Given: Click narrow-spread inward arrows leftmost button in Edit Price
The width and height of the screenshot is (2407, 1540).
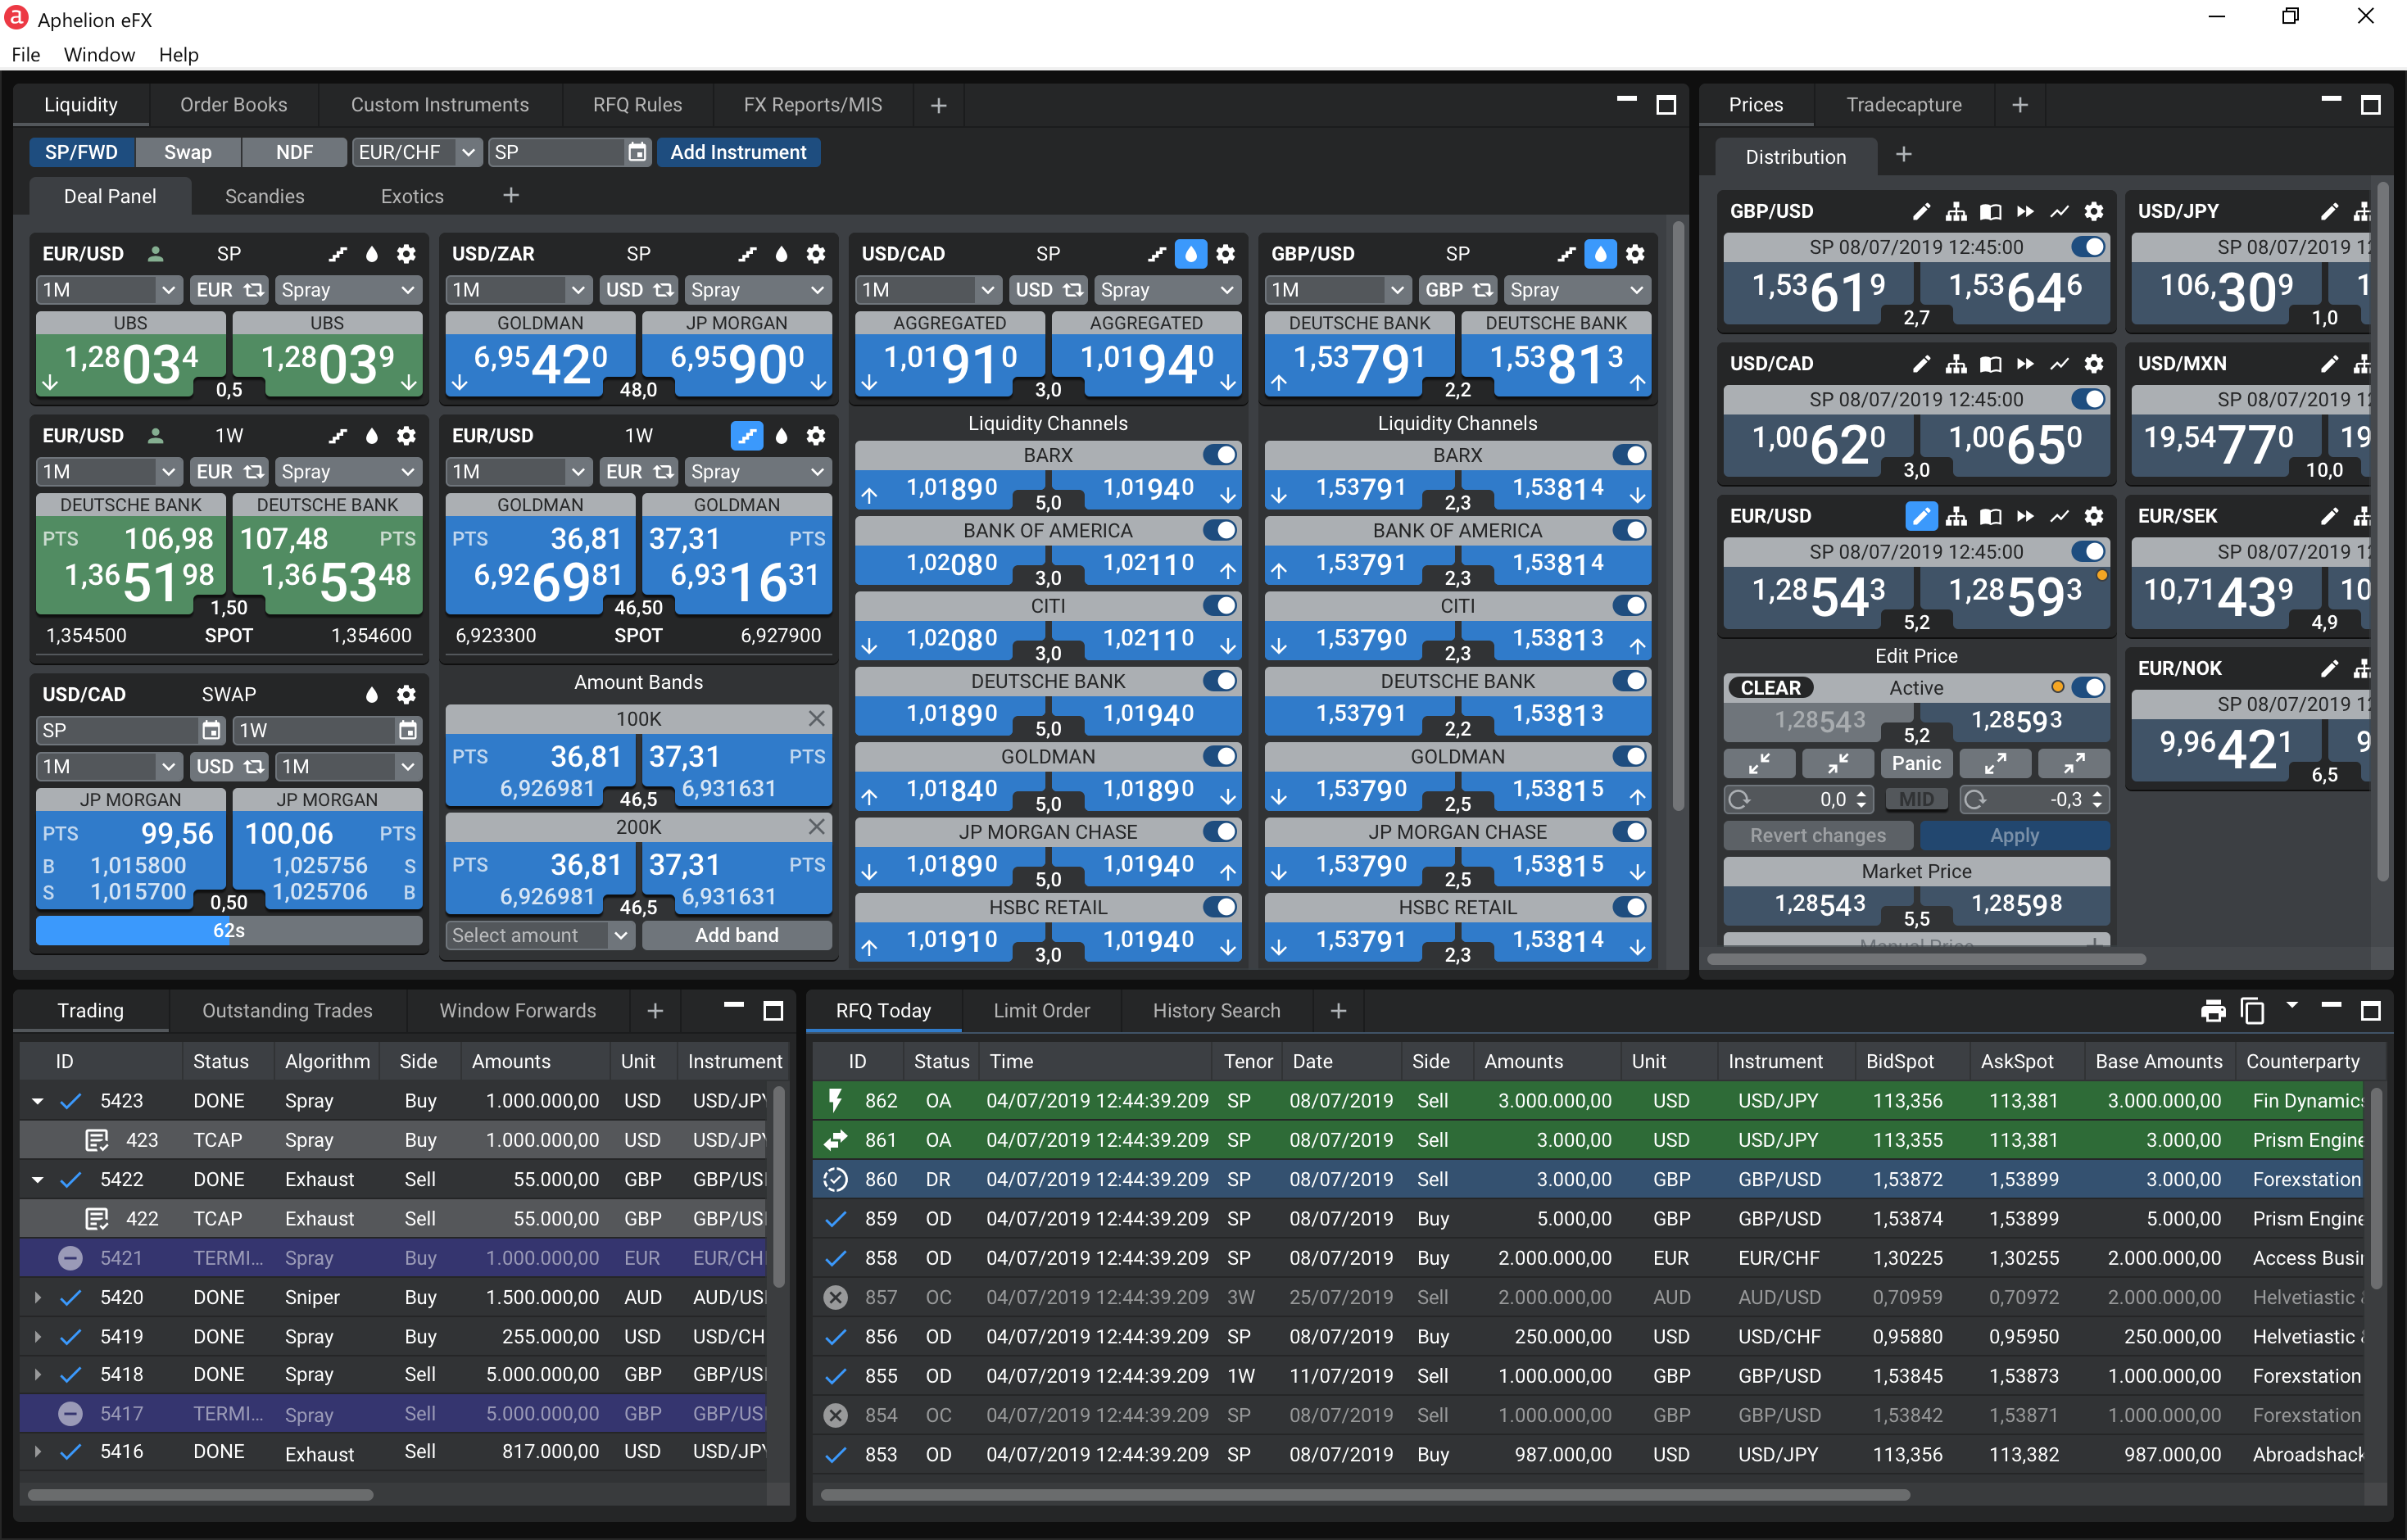Looking at the screenshot, I should [1759, 764].
